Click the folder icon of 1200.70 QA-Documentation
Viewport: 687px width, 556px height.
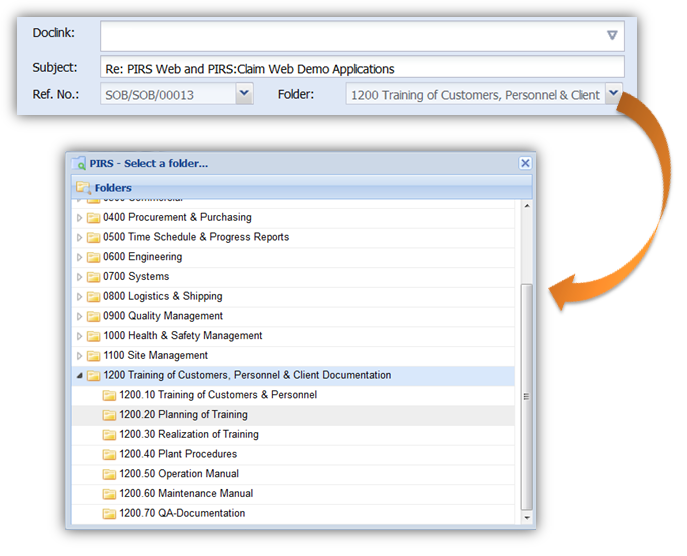[x=109, y=514]
